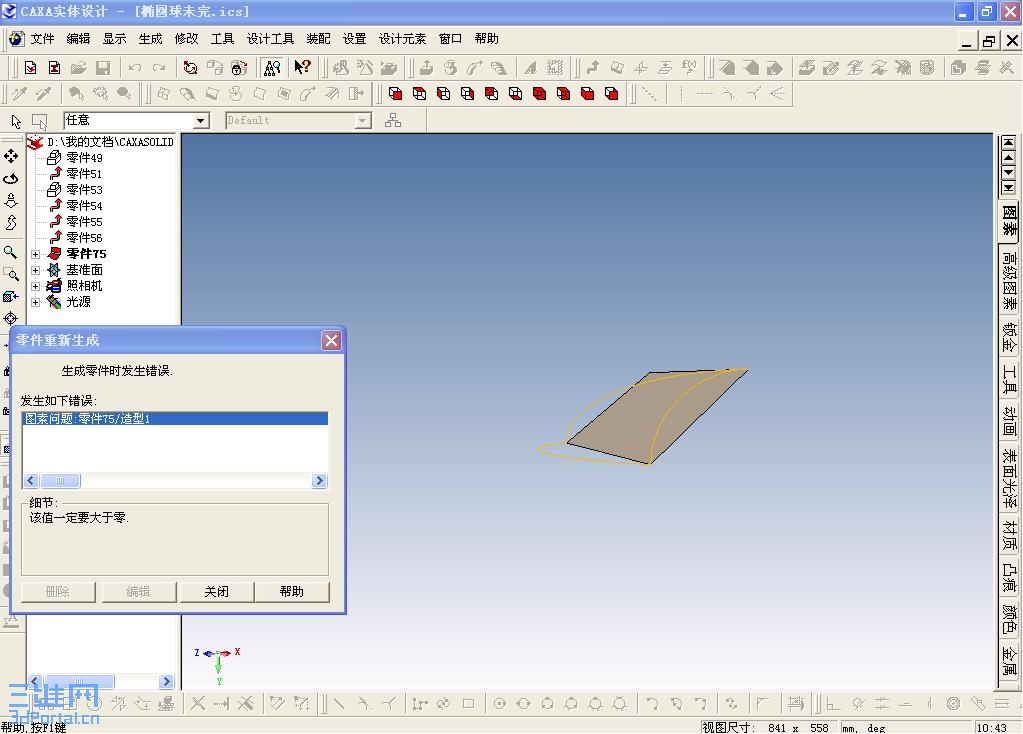Click the zoom magnifier tool in sidebar
The width and height of the screenshot is (1023, 734).
pos(10,252)
